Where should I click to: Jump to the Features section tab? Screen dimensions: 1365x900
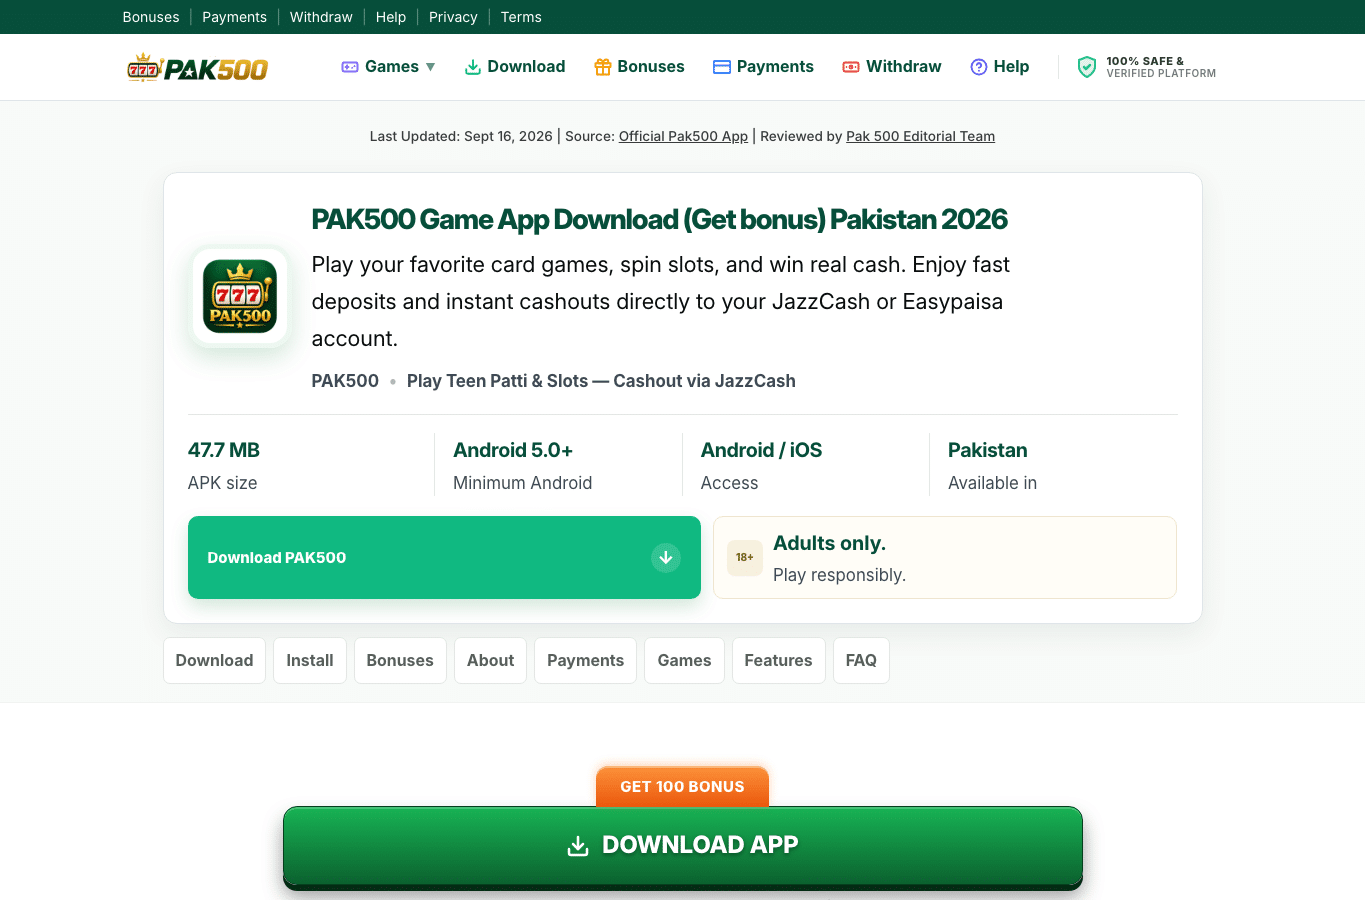pyautogui.click(x=778, y=660)
